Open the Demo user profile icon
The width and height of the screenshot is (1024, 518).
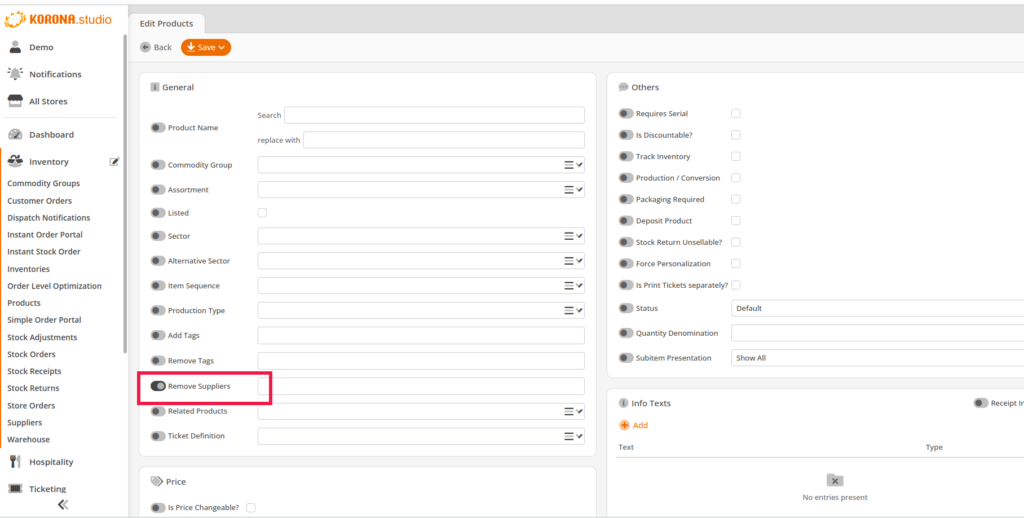coord(15,47)
